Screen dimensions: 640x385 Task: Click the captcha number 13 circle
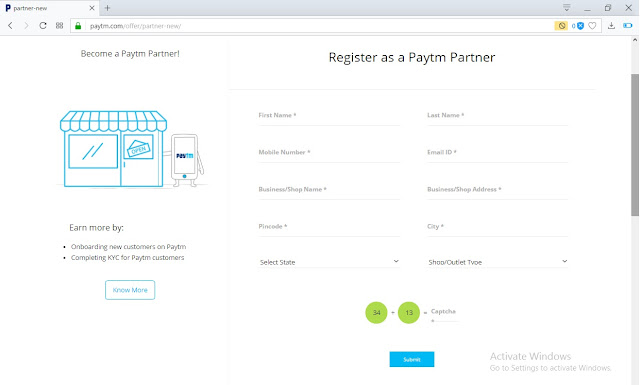coord(409,312)
